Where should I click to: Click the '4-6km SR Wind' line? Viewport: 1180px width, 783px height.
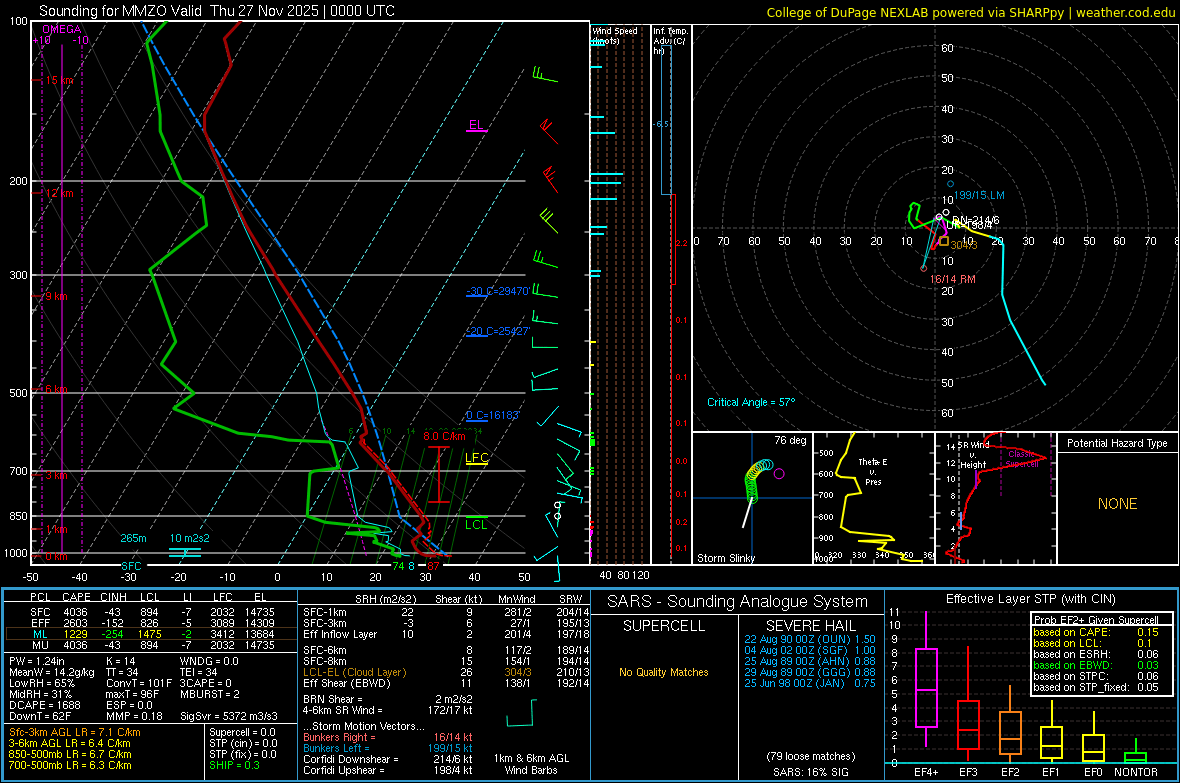click(388, 710)
